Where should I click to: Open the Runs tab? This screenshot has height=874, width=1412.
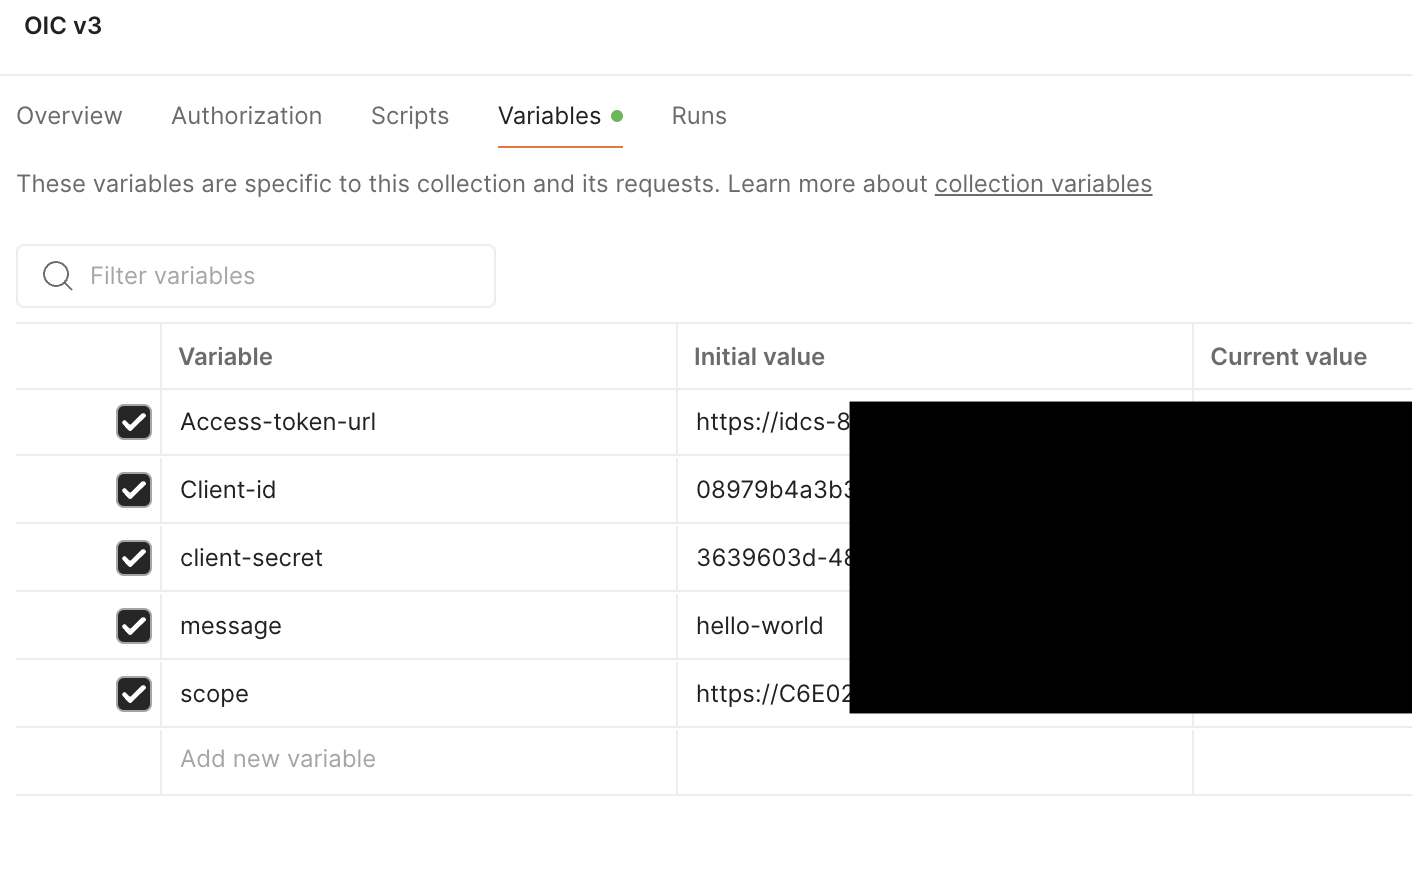click(699, 116)
